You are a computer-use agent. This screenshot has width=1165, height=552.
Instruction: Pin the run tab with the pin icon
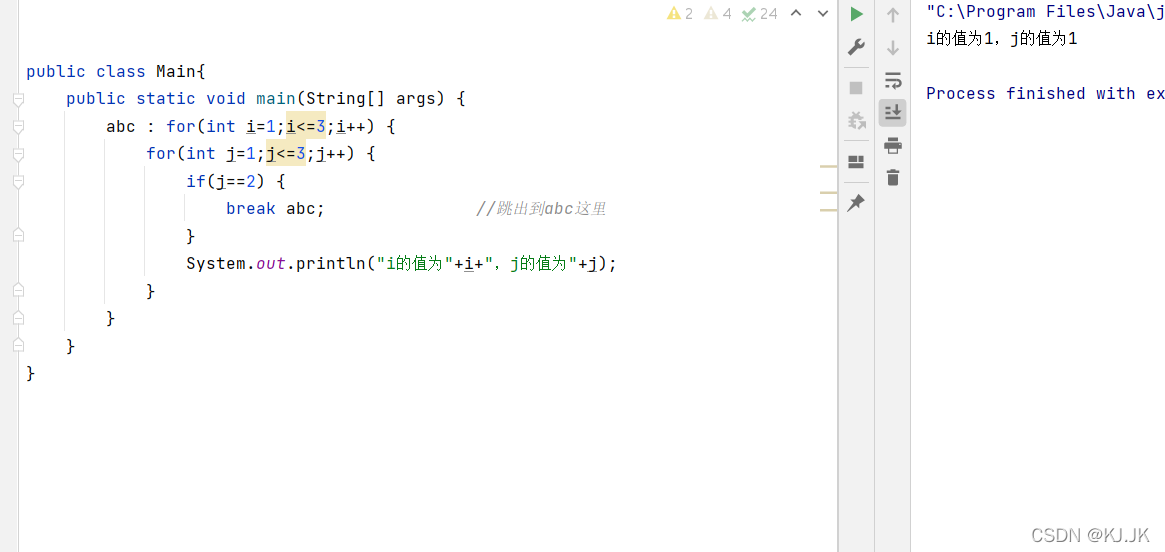[x=856, y=203]
